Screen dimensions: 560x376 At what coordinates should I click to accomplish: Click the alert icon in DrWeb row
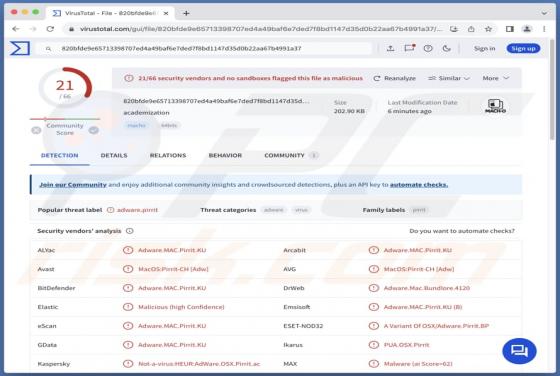coord(374,288)
